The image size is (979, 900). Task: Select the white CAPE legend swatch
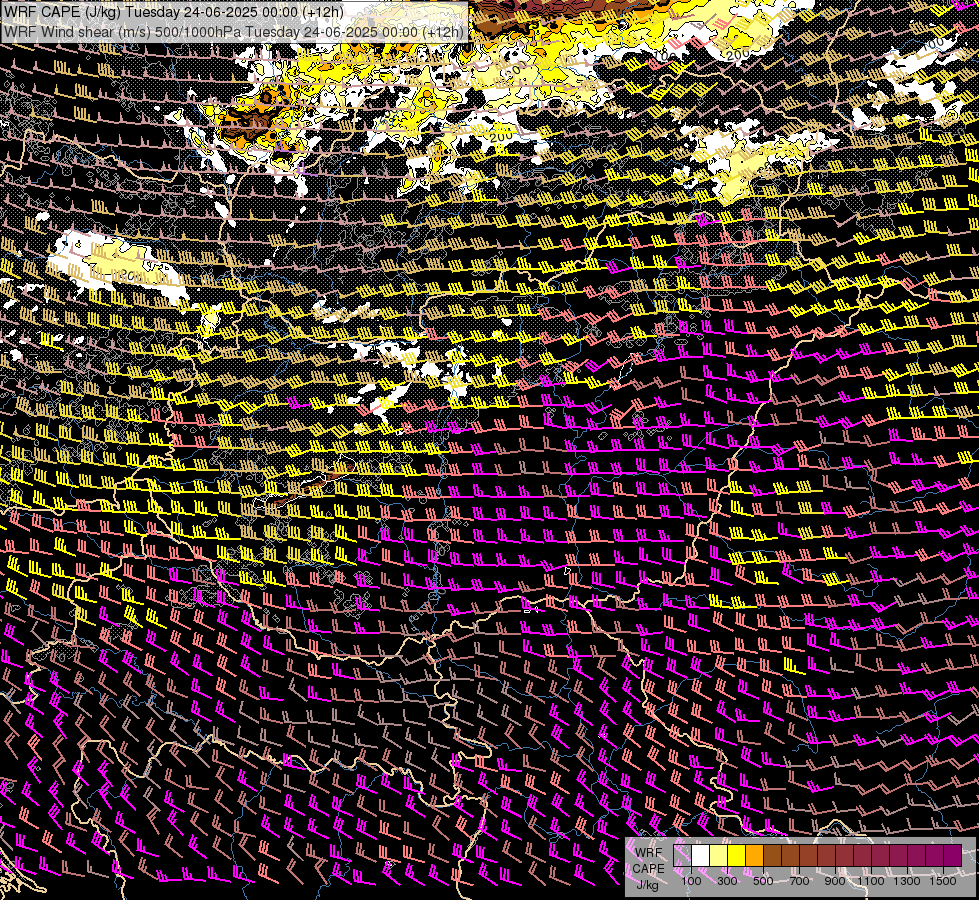pyautogui.click(x=701, y=855)
